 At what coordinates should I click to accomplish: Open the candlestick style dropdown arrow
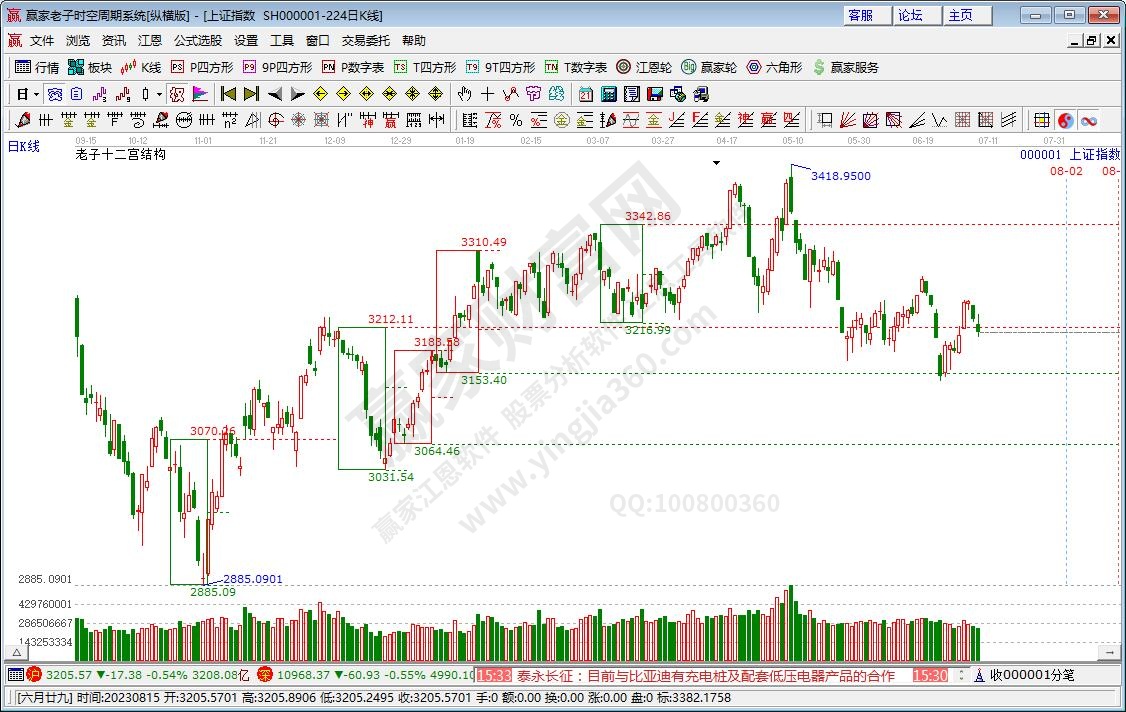click(160, 94)
